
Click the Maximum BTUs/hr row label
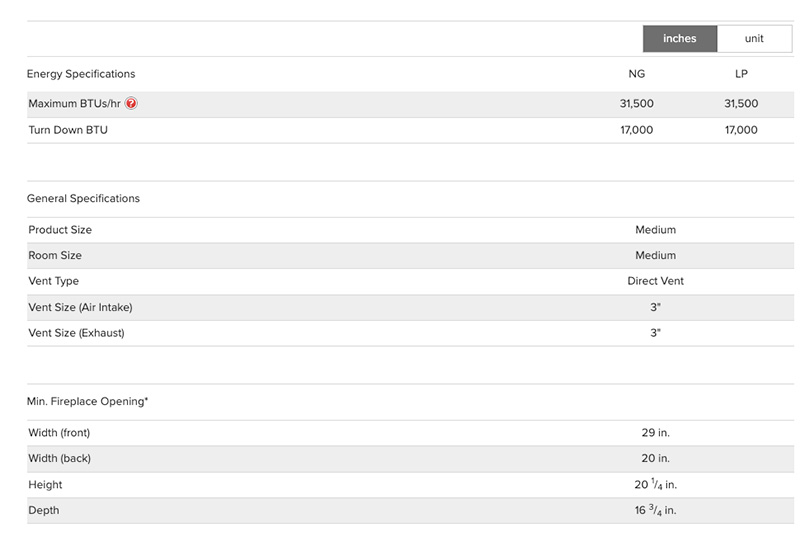(75, 104)
